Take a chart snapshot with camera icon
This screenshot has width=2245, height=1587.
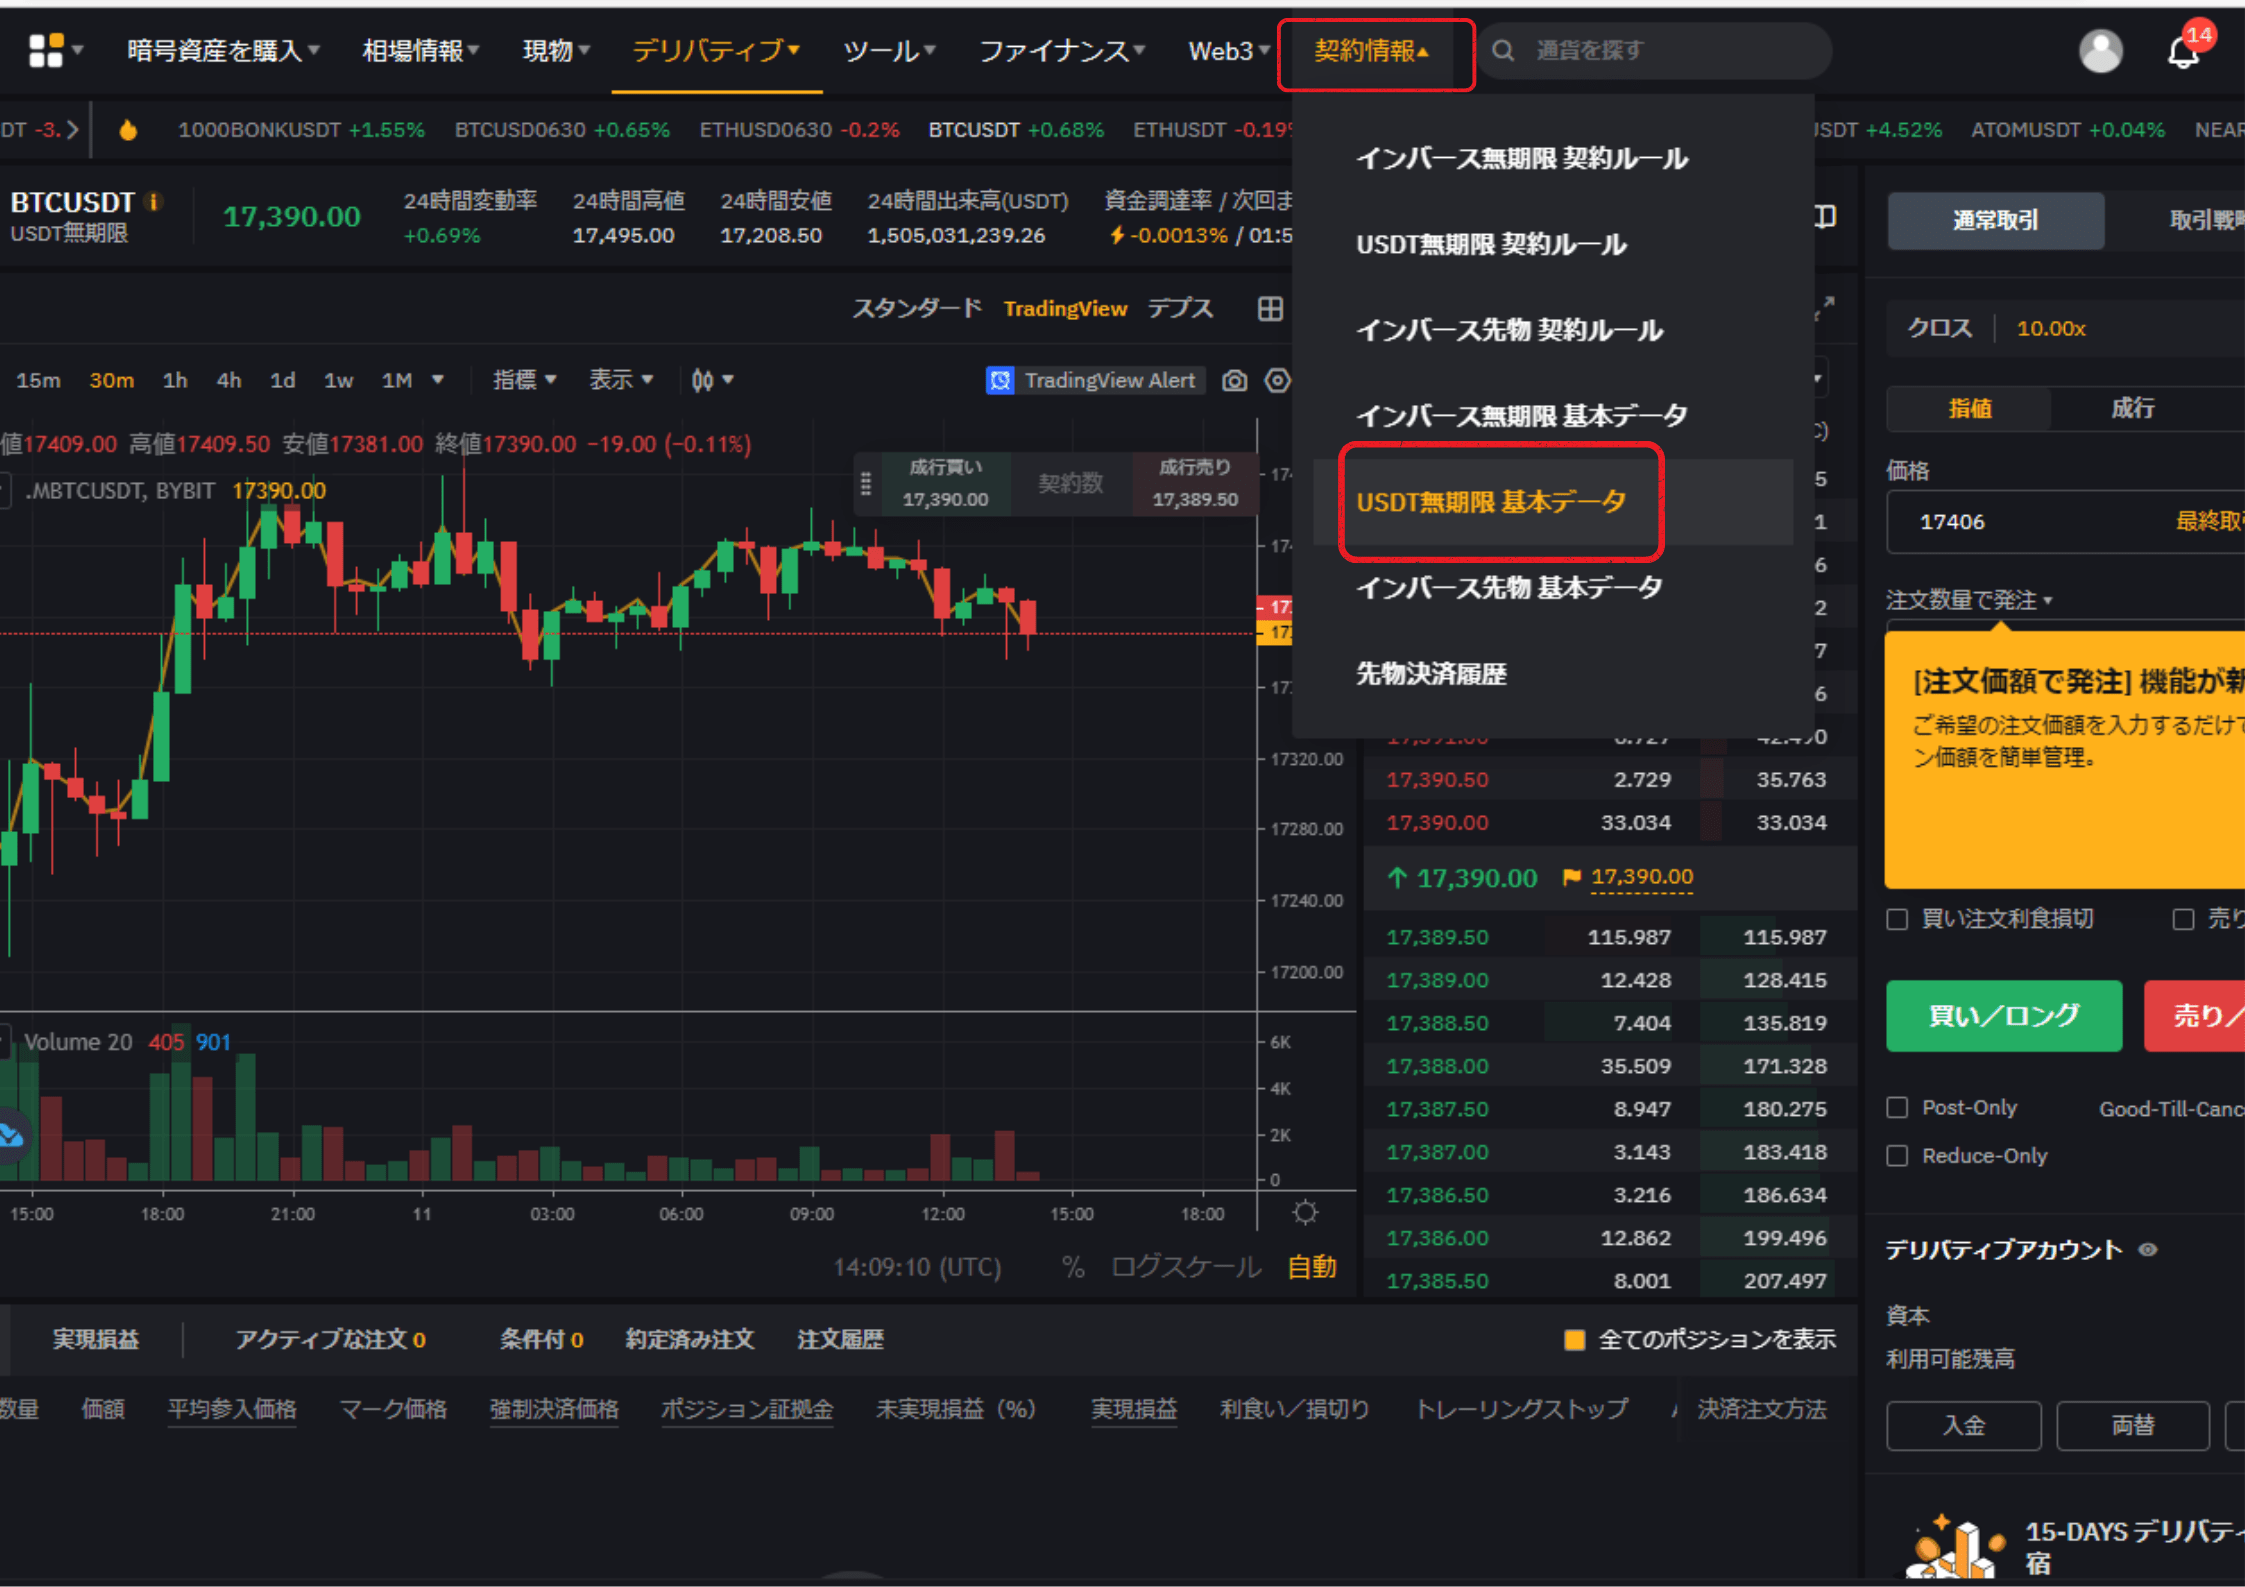click(x=1235, y=381)
